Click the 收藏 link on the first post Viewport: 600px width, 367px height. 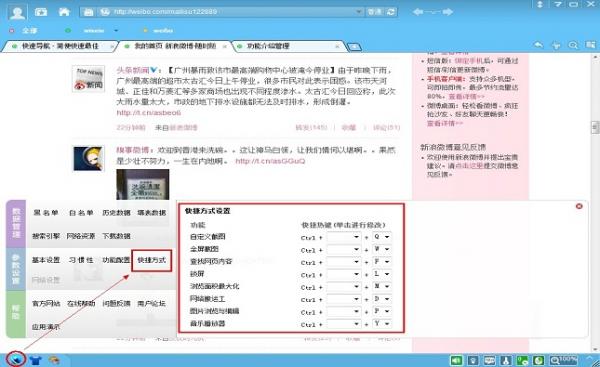[349, 127]
